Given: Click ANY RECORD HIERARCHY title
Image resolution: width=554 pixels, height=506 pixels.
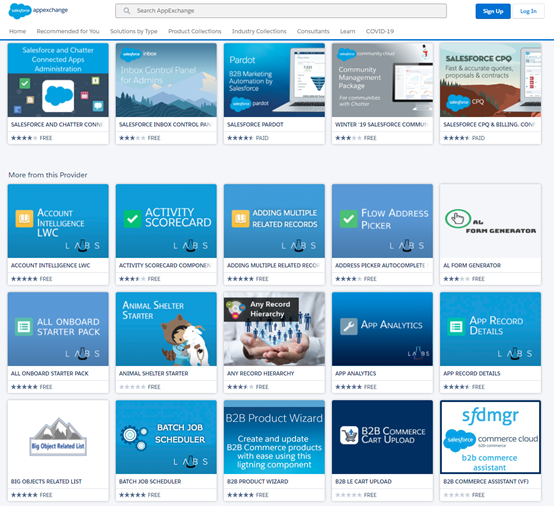Looking at the screenshot, I should tap(261, 373).
